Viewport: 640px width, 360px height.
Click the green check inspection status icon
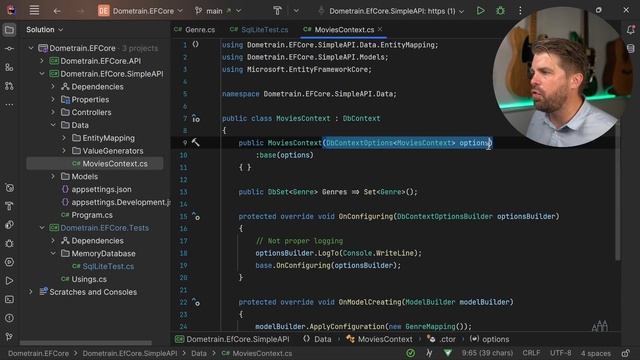(411, 353)
